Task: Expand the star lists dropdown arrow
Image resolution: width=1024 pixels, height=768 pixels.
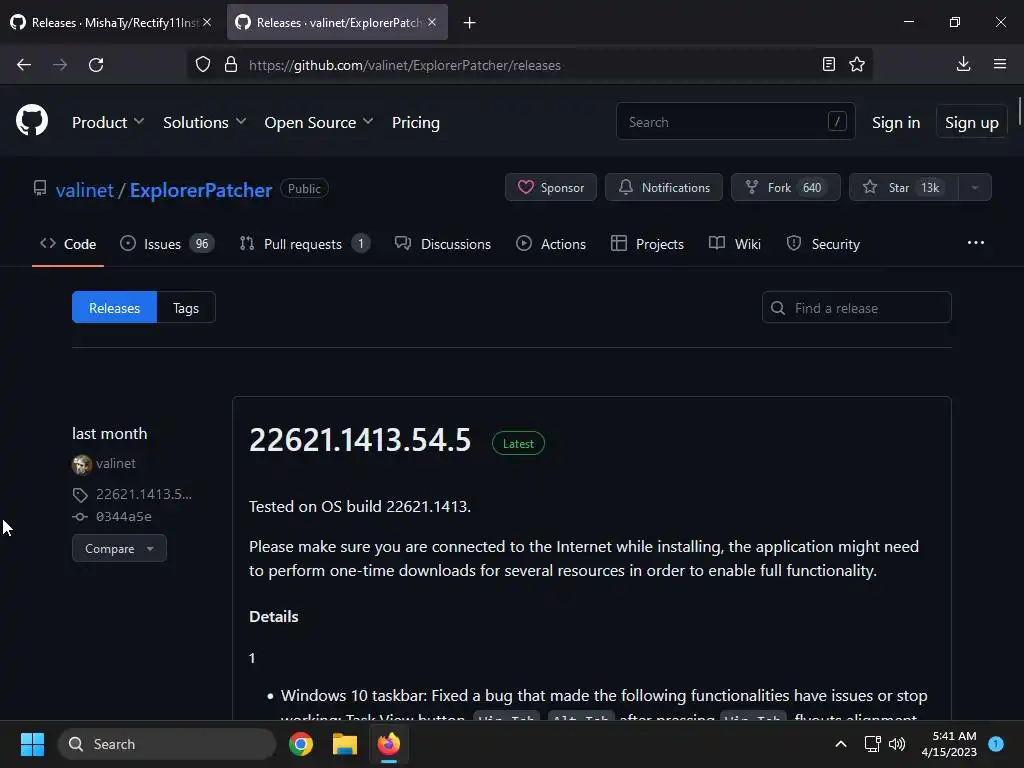Action: coord(974,187)
